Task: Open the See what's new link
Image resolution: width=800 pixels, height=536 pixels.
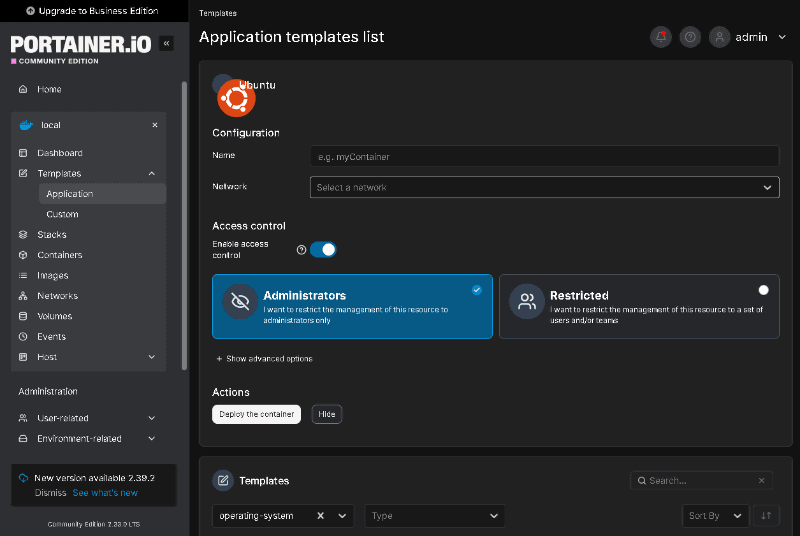Action: pyautogui.click(x=105, y=493)
